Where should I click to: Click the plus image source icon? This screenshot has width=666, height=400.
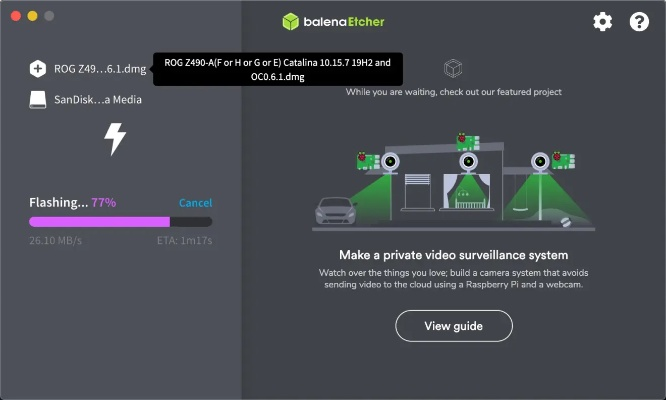(38, 69)
